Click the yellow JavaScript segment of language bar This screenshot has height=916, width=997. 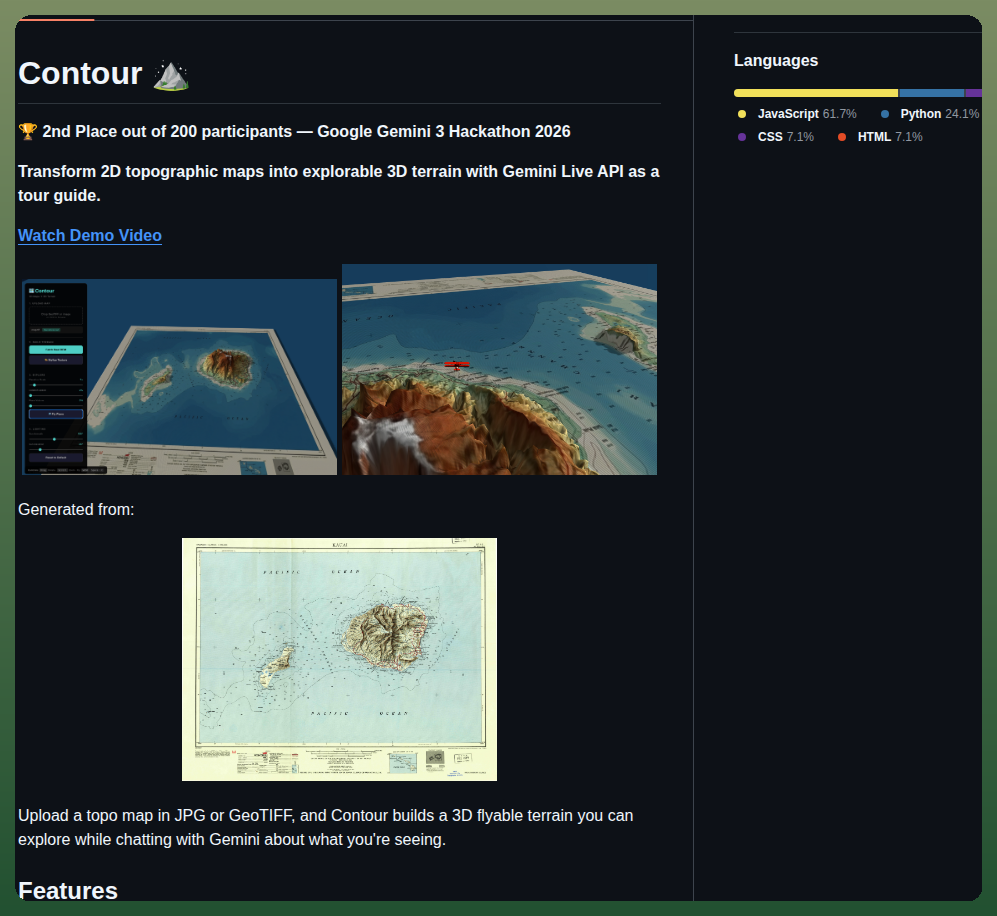pyautogui.click(x=816, y=93)
